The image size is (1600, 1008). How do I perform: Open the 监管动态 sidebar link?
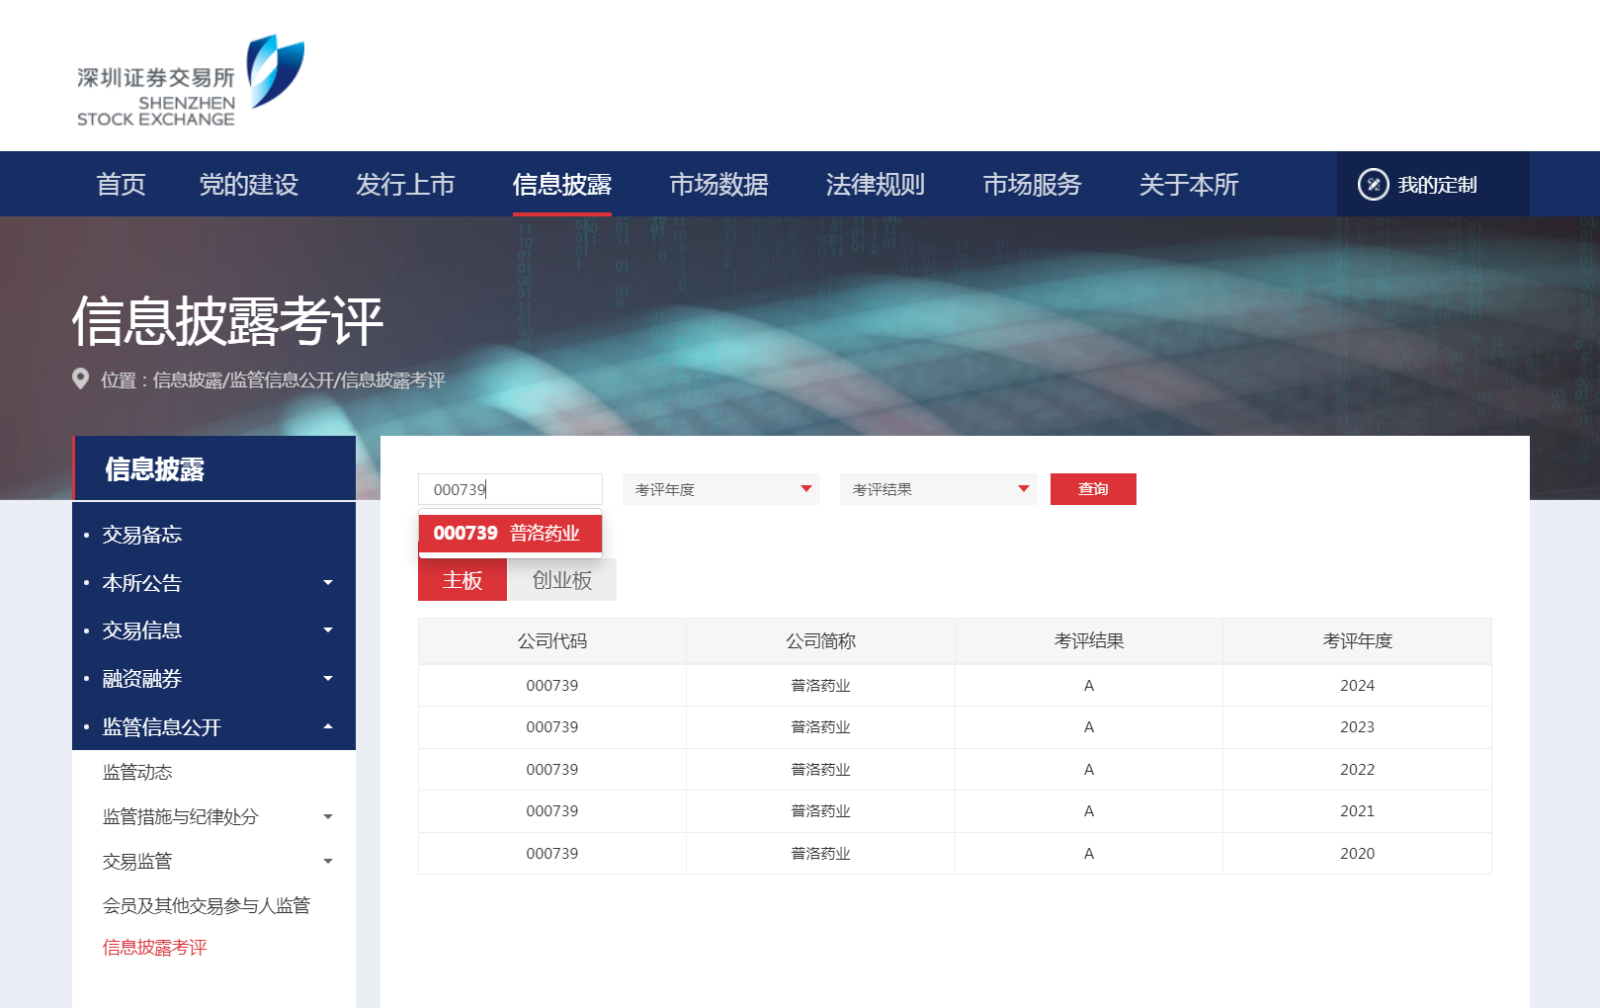pos(137,771)
